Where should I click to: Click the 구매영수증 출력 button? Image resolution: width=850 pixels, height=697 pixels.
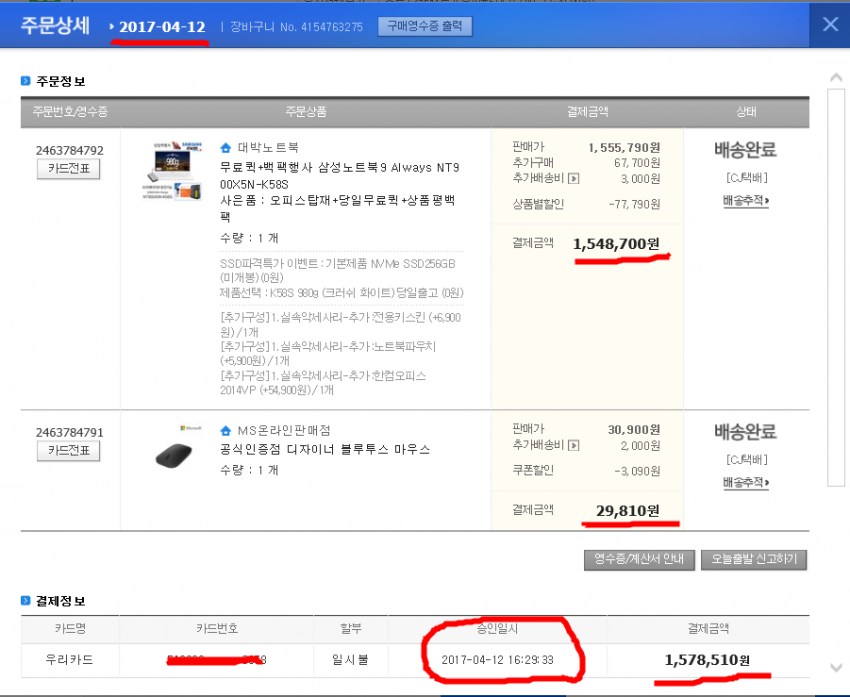[424, 26]
